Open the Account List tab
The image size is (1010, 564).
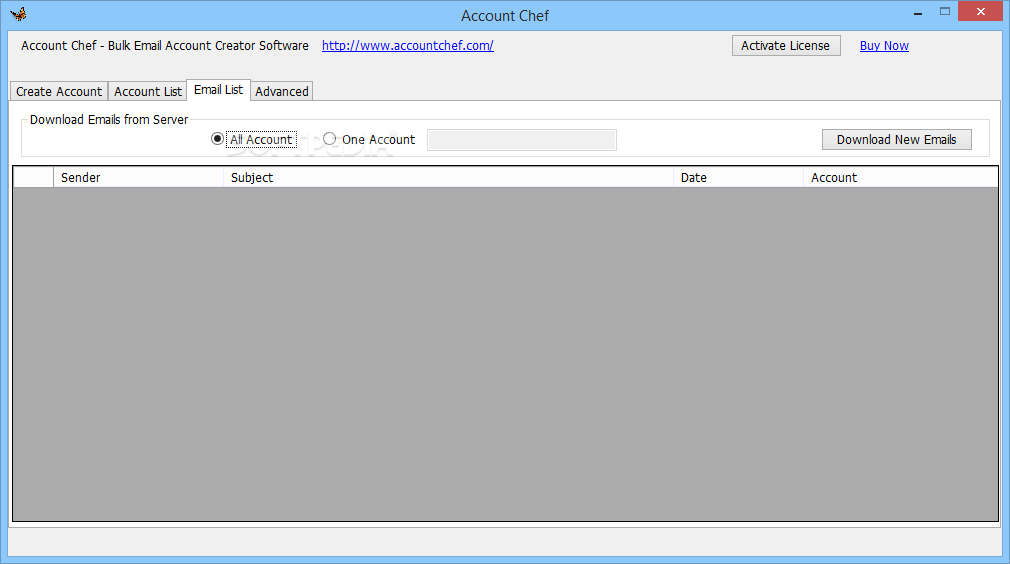(x=148, y=91)
